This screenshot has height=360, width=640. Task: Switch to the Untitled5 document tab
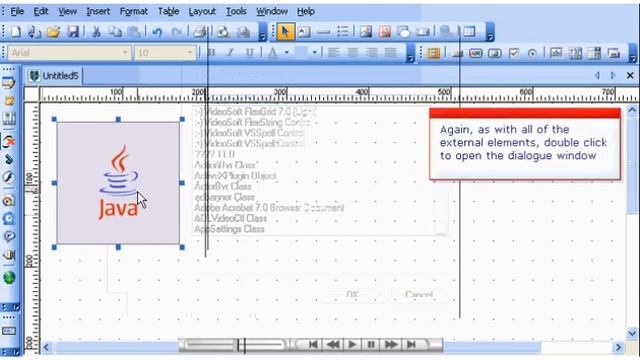point(55,76)
